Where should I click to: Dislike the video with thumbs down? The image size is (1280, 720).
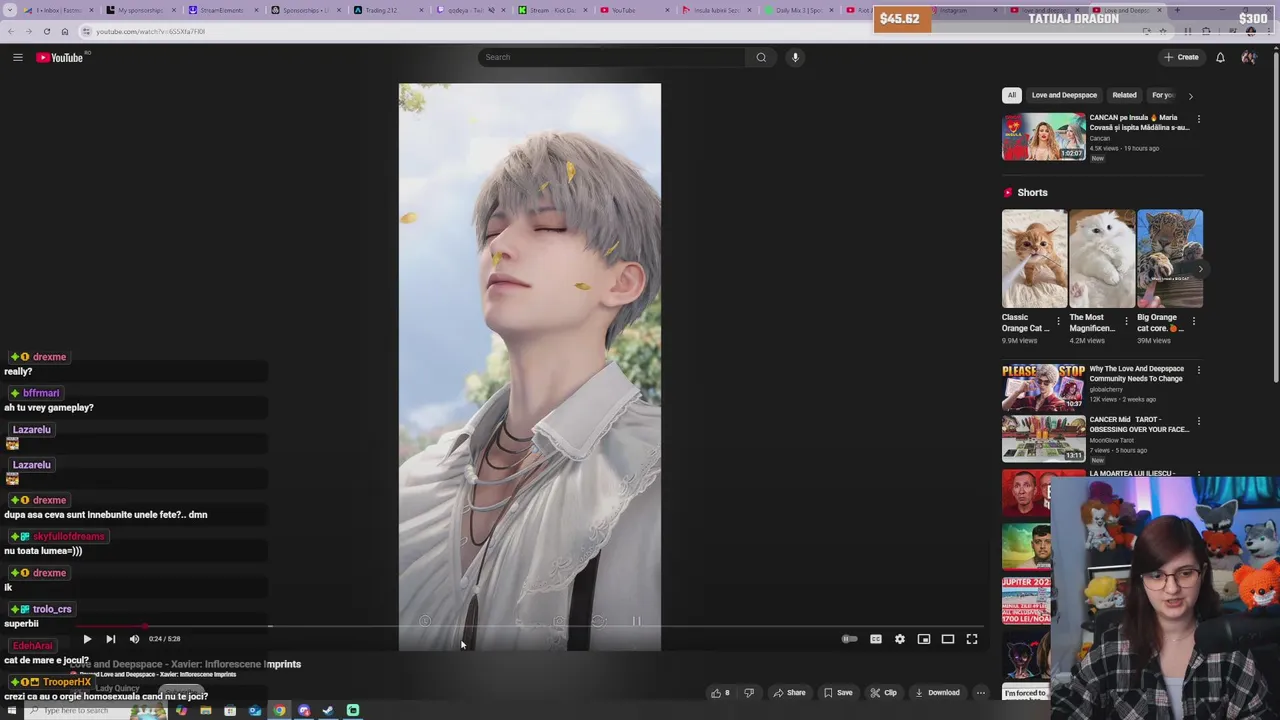pyautogui.click(x=748, y=692)
